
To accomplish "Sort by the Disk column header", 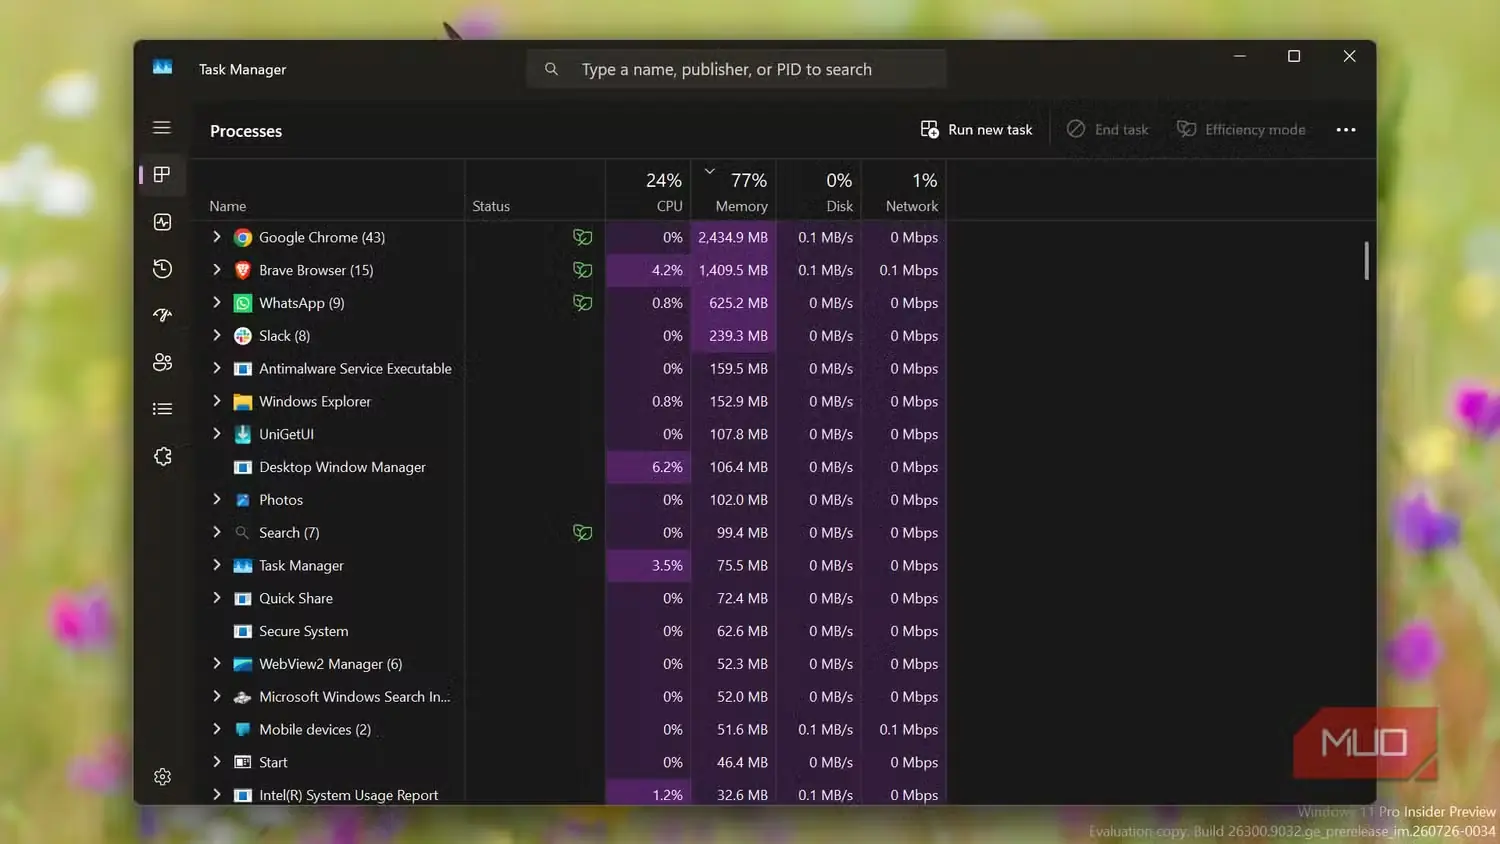I will [818, 190].
